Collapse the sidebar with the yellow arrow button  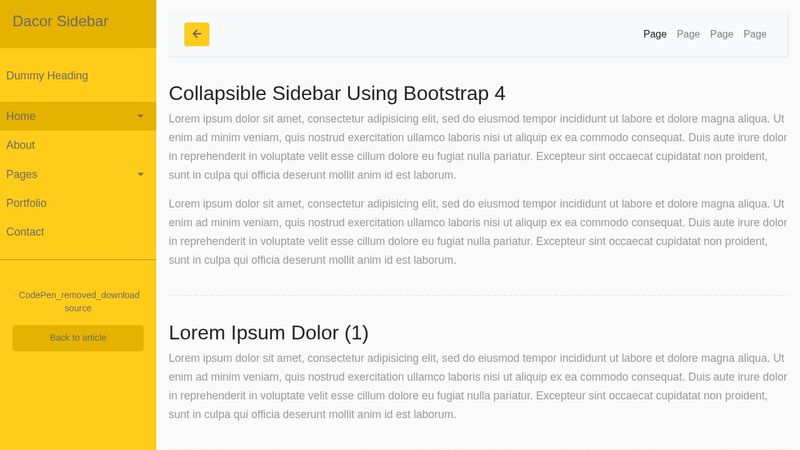(196, 34)
